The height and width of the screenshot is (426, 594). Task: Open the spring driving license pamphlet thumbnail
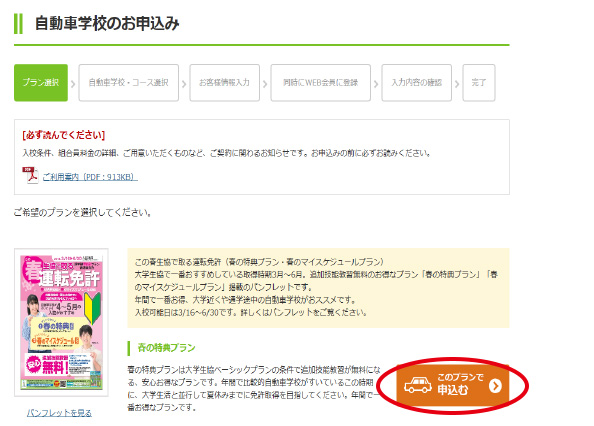61,322
